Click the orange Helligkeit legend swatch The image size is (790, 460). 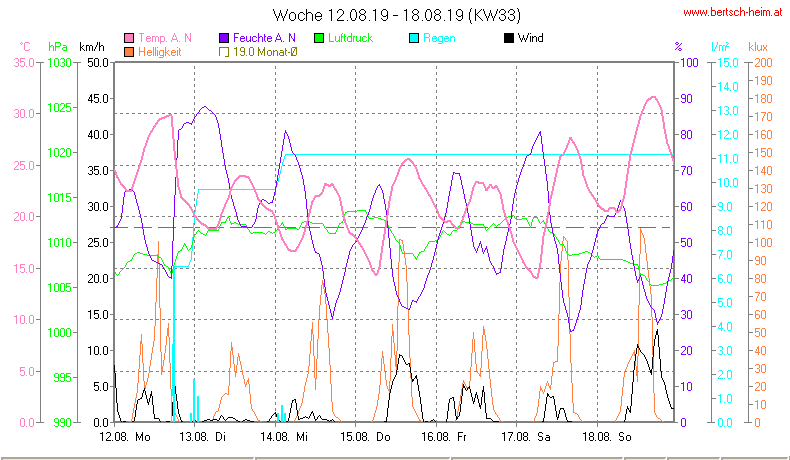point(129,52)
